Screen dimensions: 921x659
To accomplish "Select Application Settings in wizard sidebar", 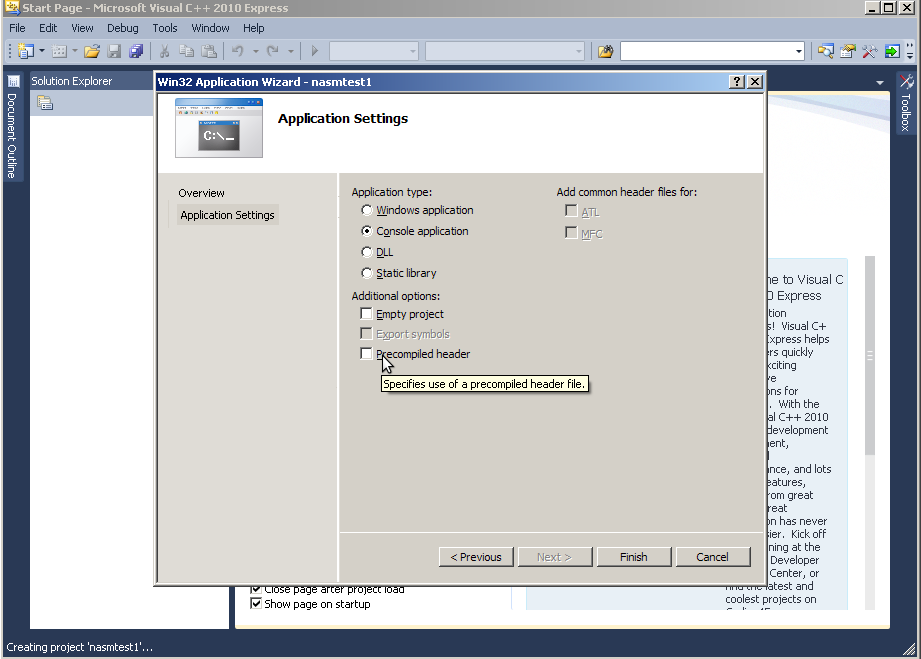I will [227, 215].
